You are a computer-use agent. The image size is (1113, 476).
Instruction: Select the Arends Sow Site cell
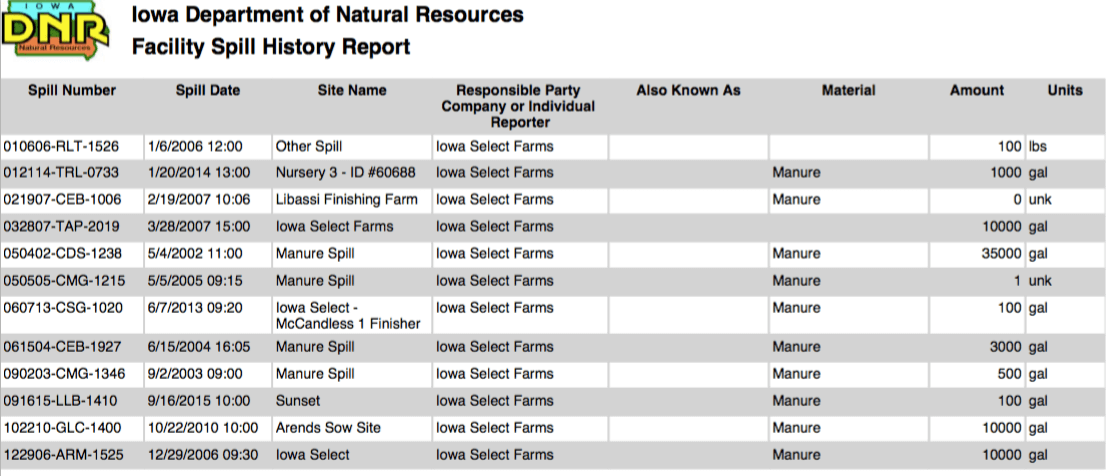point(328,428)
